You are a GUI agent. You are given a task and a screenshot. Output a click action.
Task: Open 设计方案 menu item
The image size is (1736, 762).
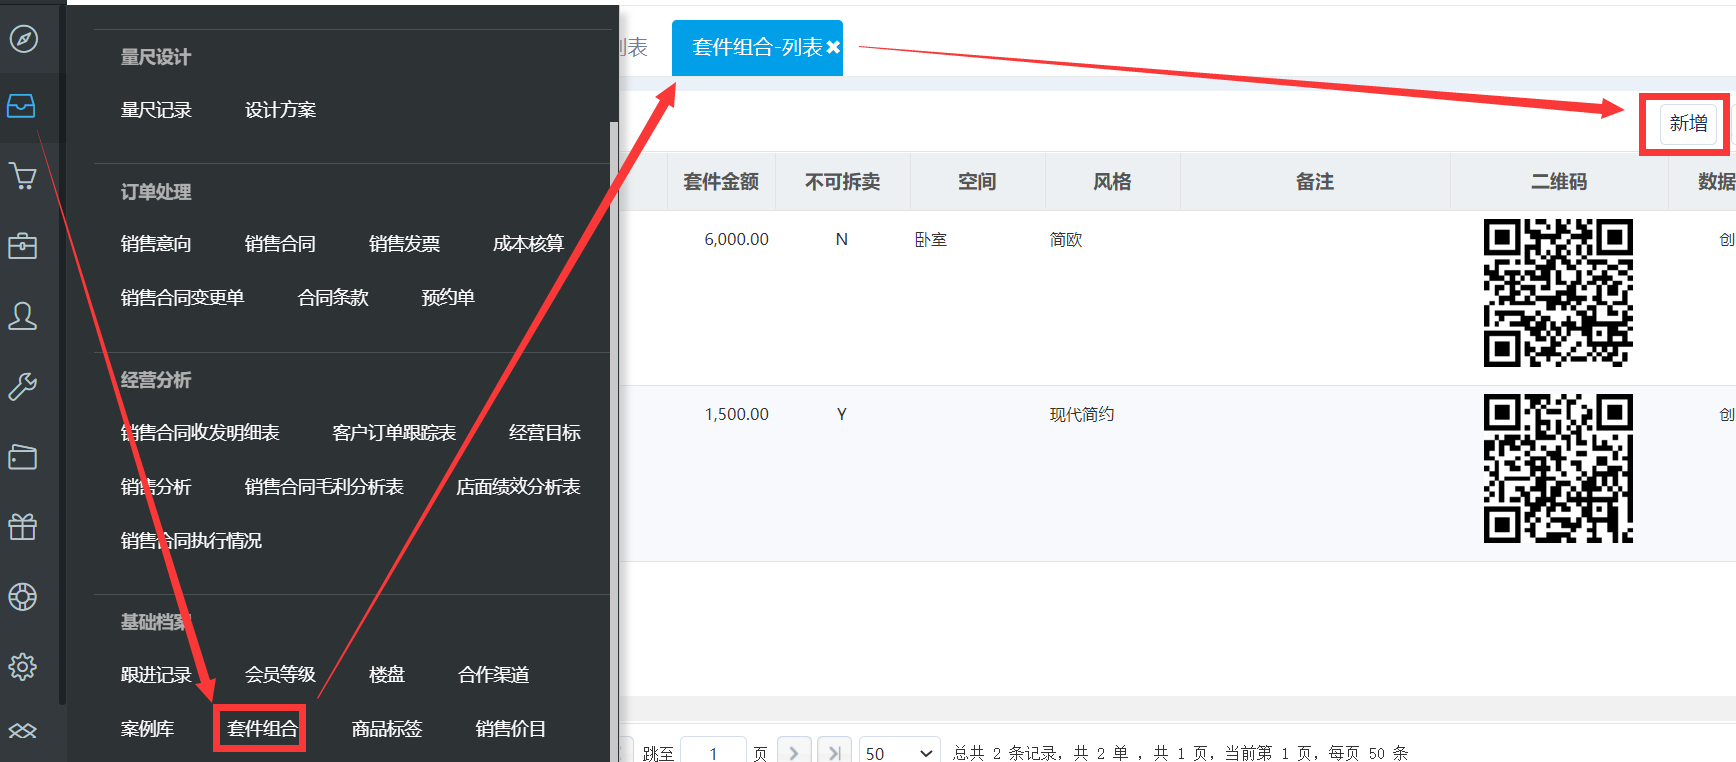click(280, 110)
